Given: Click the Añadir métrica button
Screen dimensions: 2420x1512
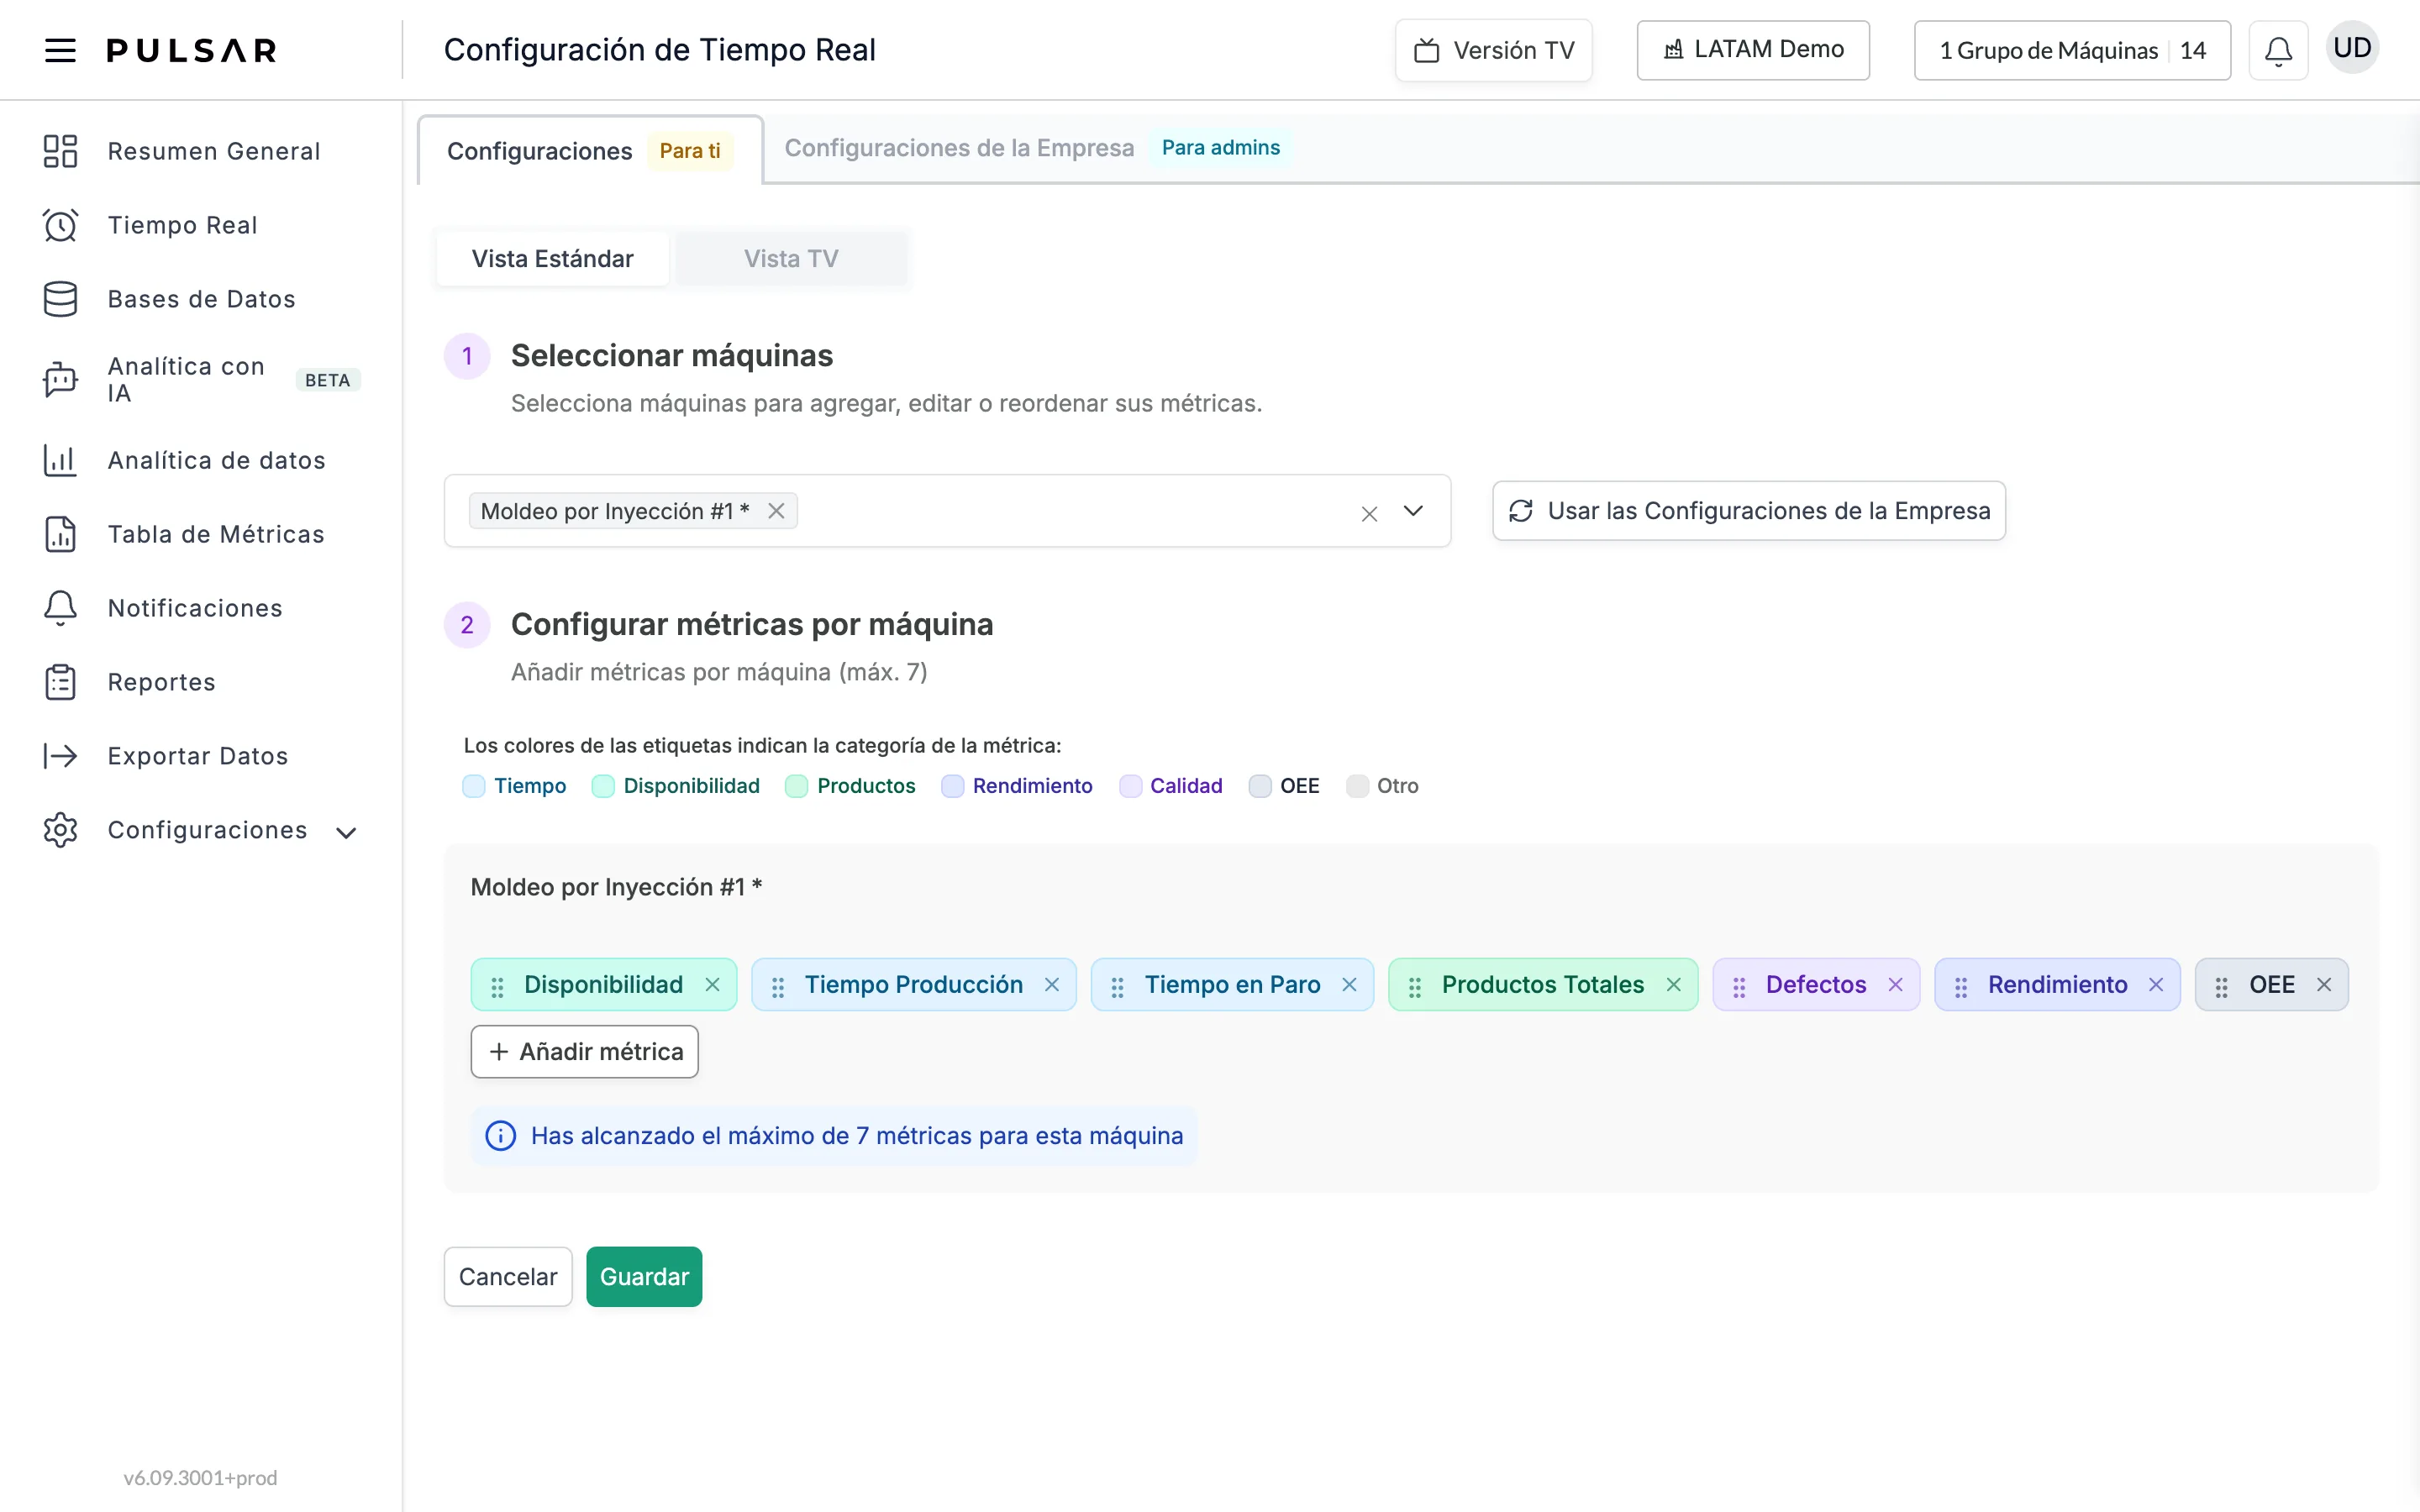Looking at the screenshot, I should (584, 1052).
